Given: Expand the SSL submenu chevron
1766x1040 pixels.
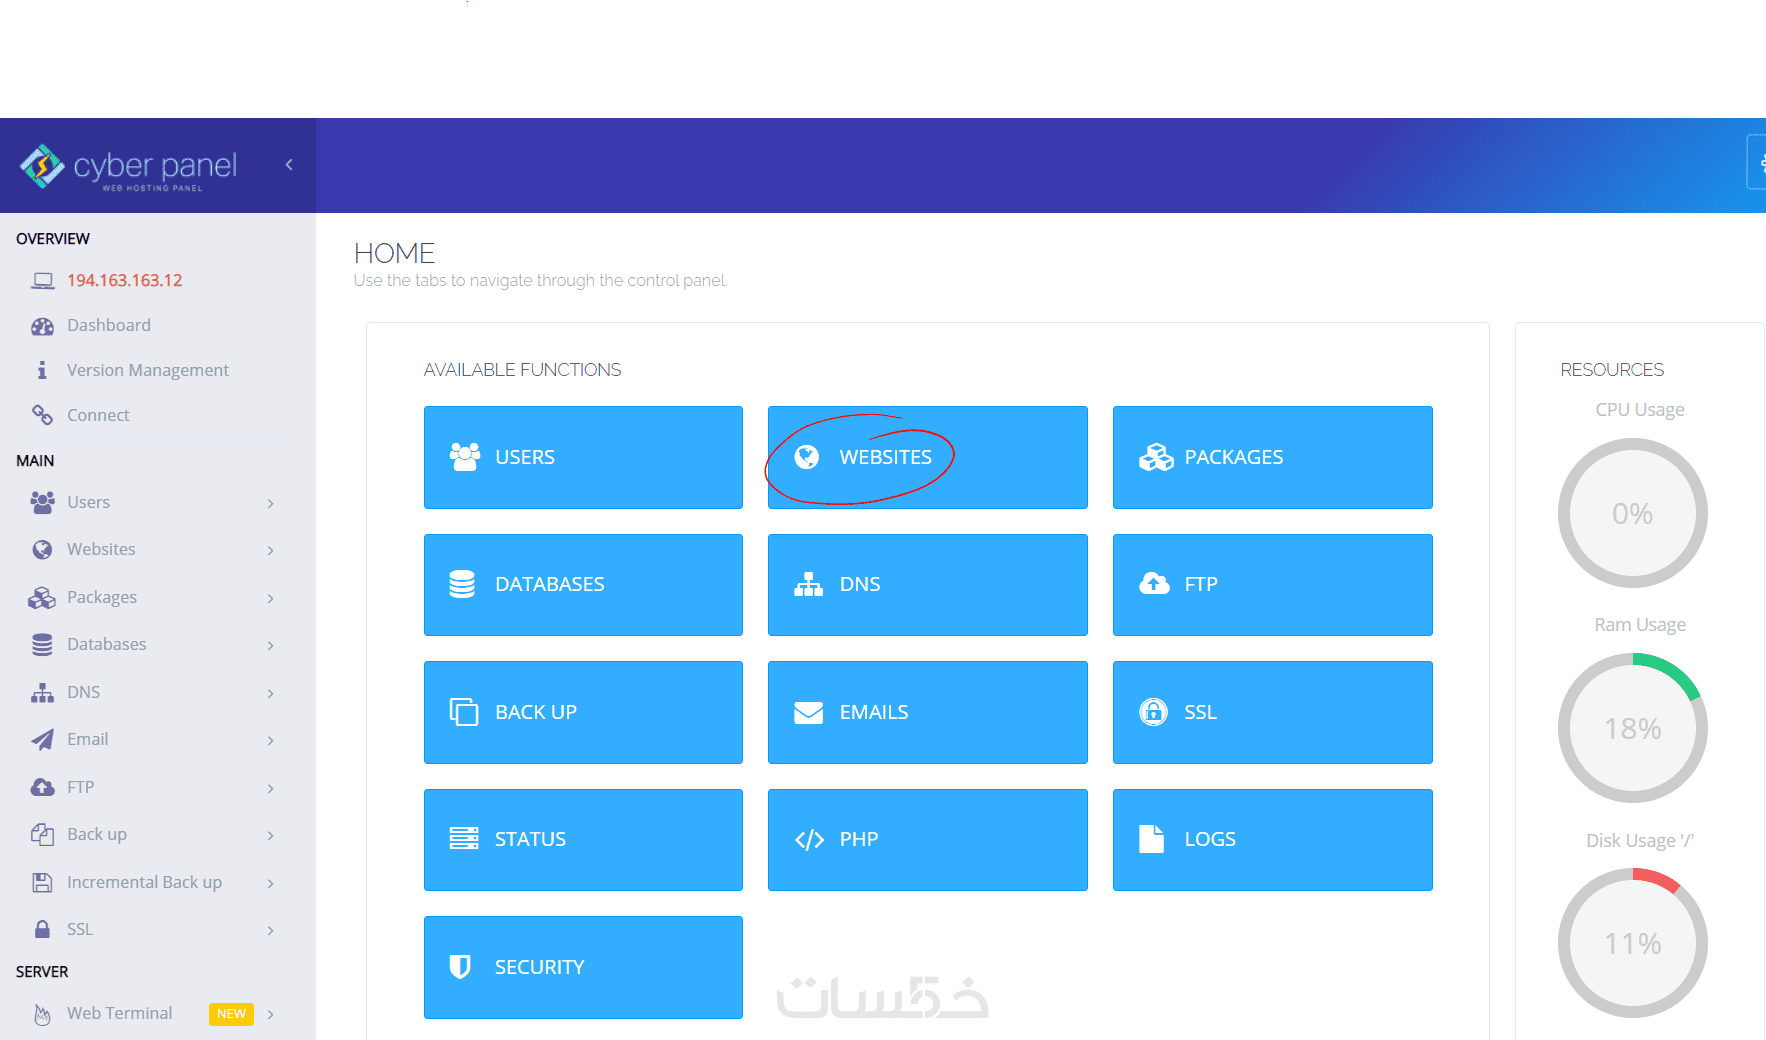Looking at the screenshot, I should [270, 930].
